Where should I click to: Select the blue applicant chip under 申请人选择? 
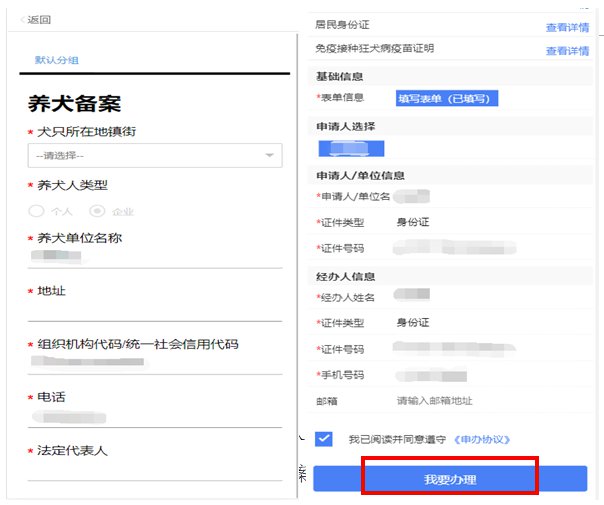click(x=350, y=148)
